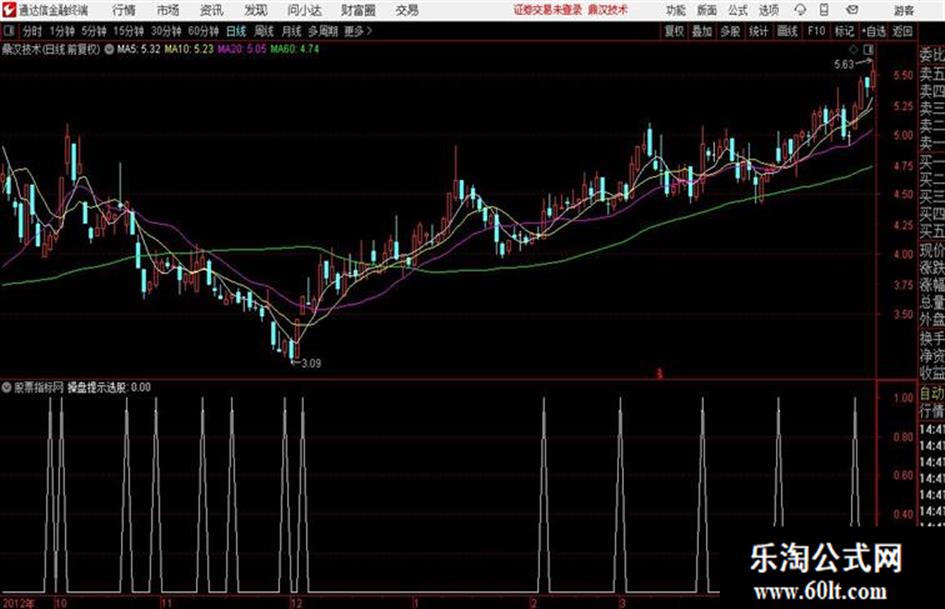The image size is (945, 609).
Task: Click the MA20: 5.05 indicator label
Action: [x=242, y=49]
